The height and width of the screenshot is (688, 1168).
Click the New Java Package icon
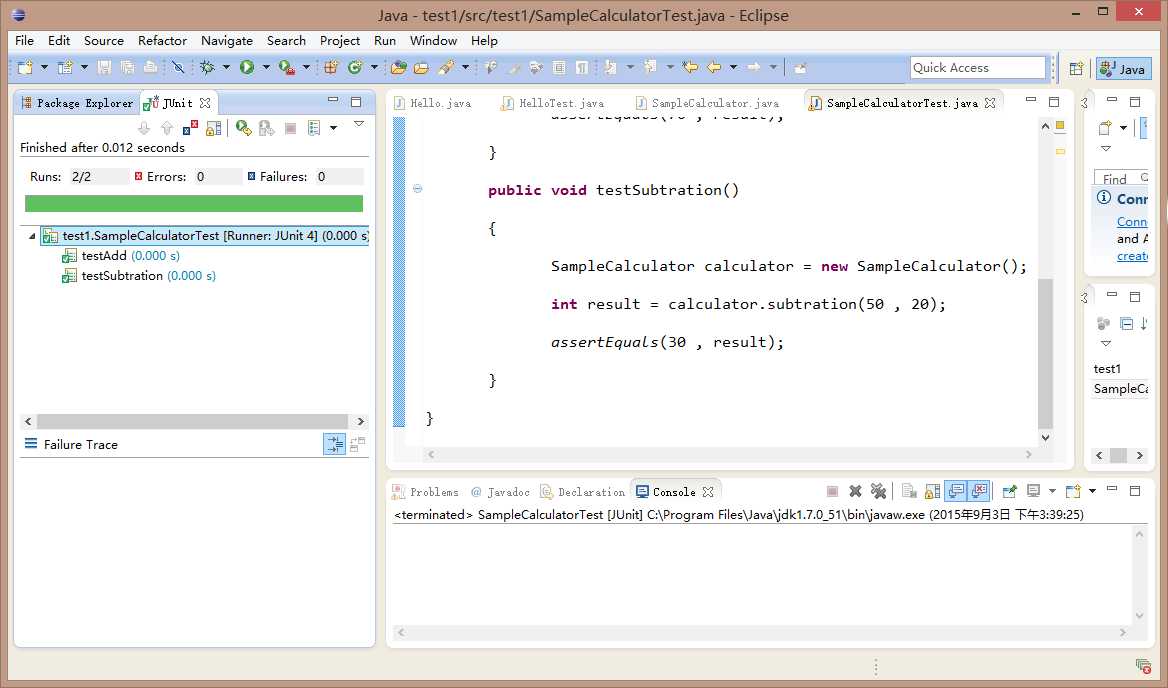(x=331, y=68)
